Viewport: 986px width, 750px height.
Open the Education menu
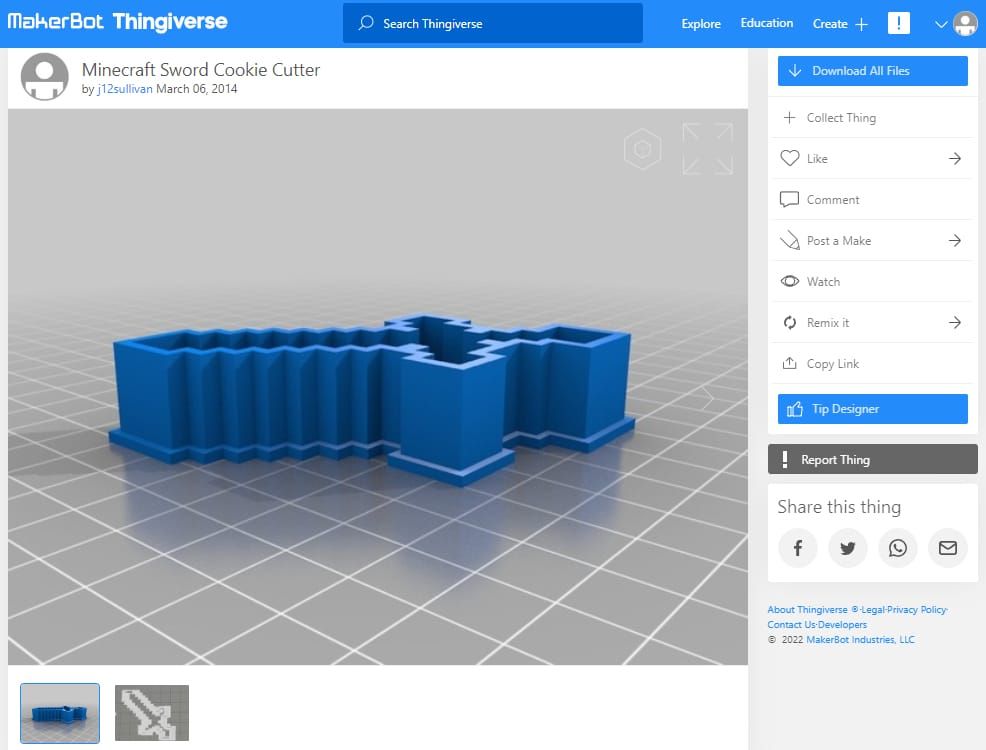tap(766, 22)
